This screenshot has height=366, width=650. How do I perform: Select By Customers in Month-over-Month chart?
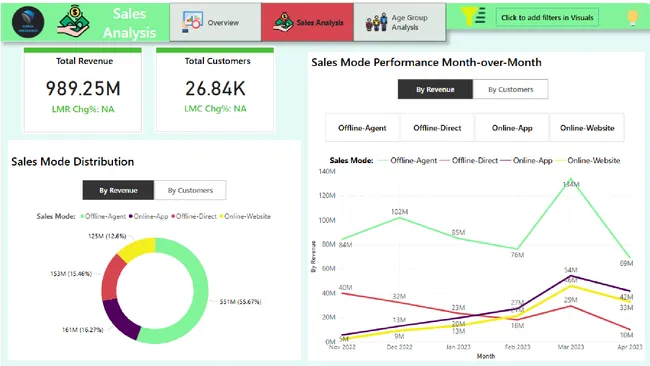coord(510,89)
